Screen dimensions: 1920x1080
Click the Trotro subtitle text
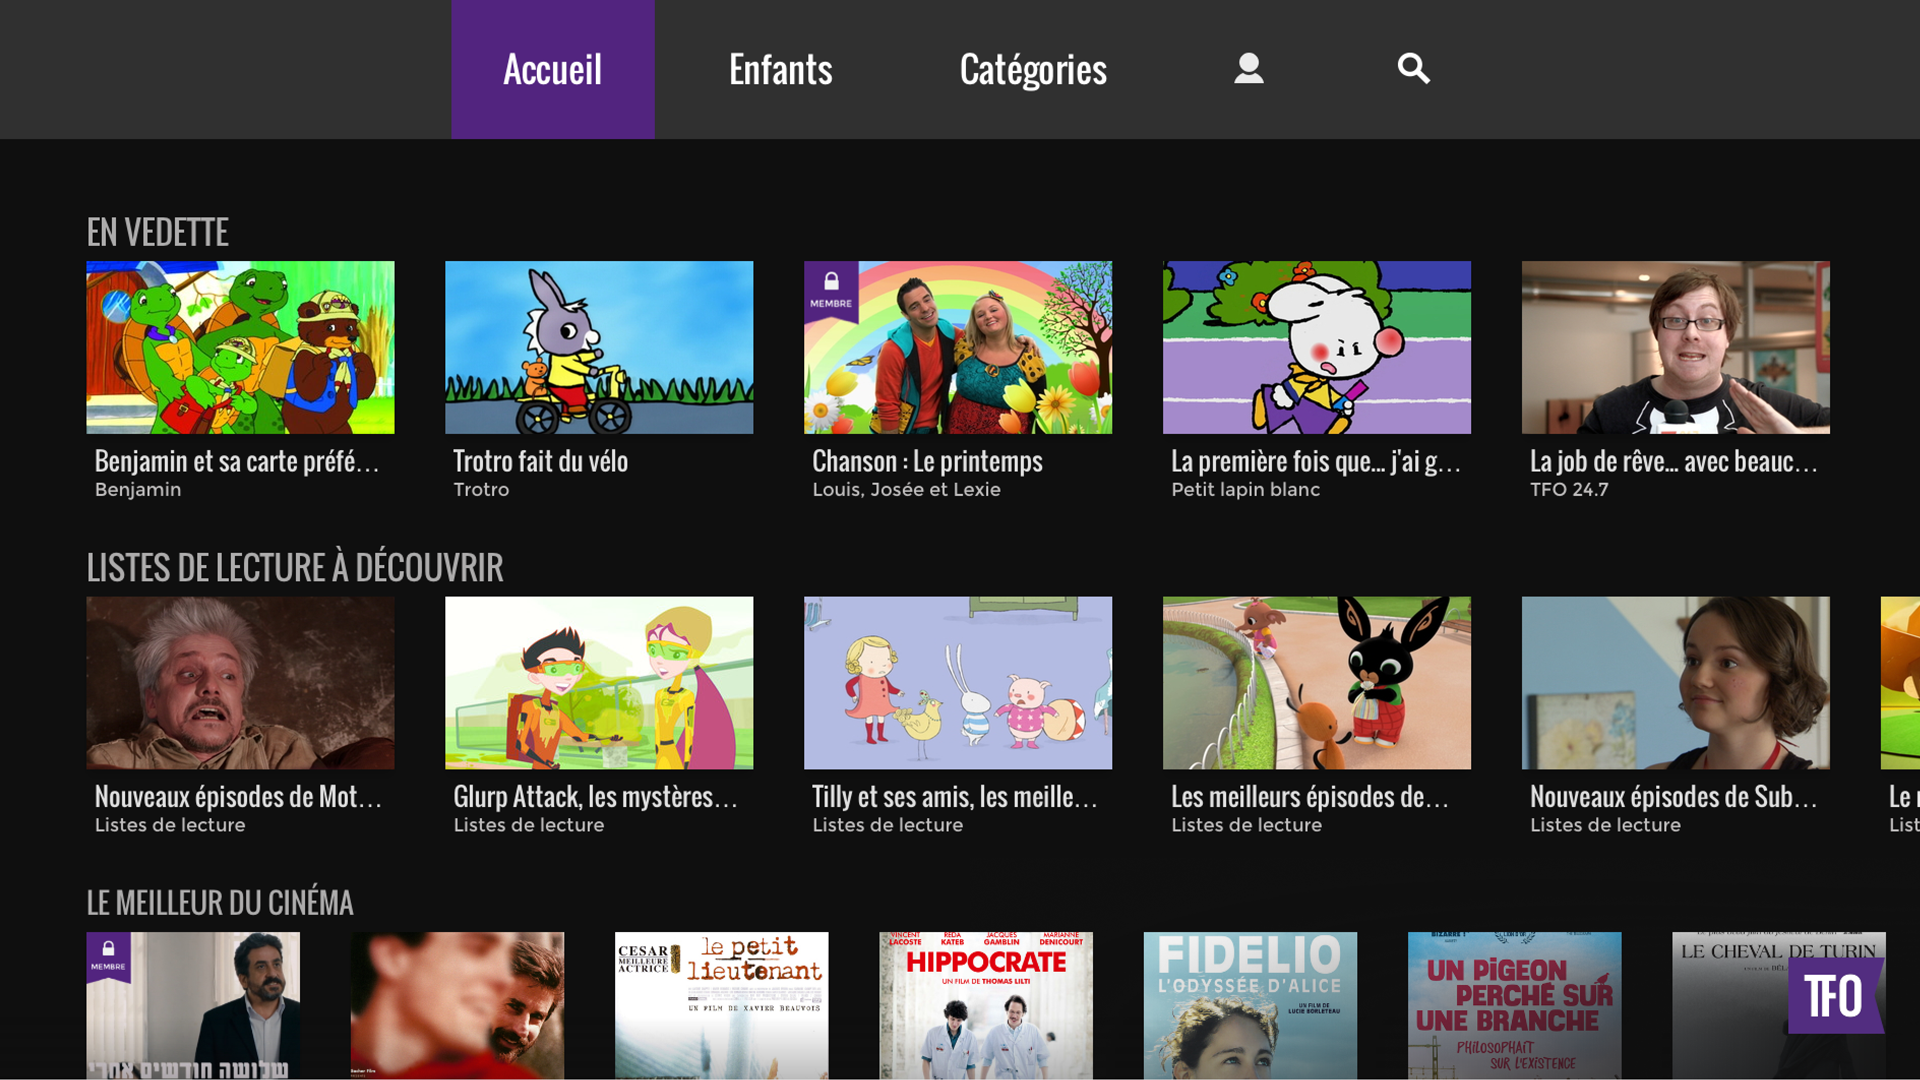coord(481,490)
